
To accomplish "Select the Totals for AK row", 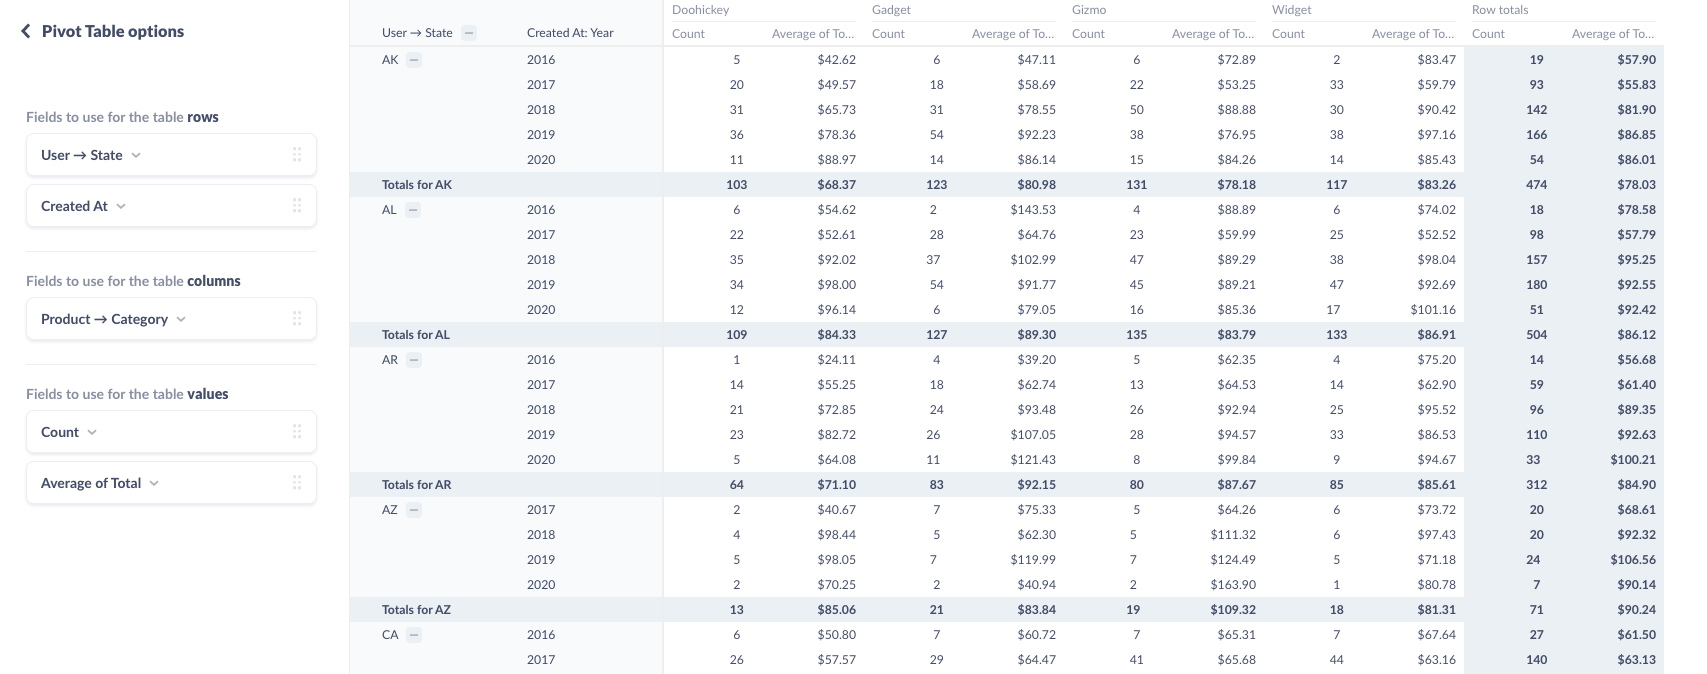I will pyautogui.click(x=417, y=185).
